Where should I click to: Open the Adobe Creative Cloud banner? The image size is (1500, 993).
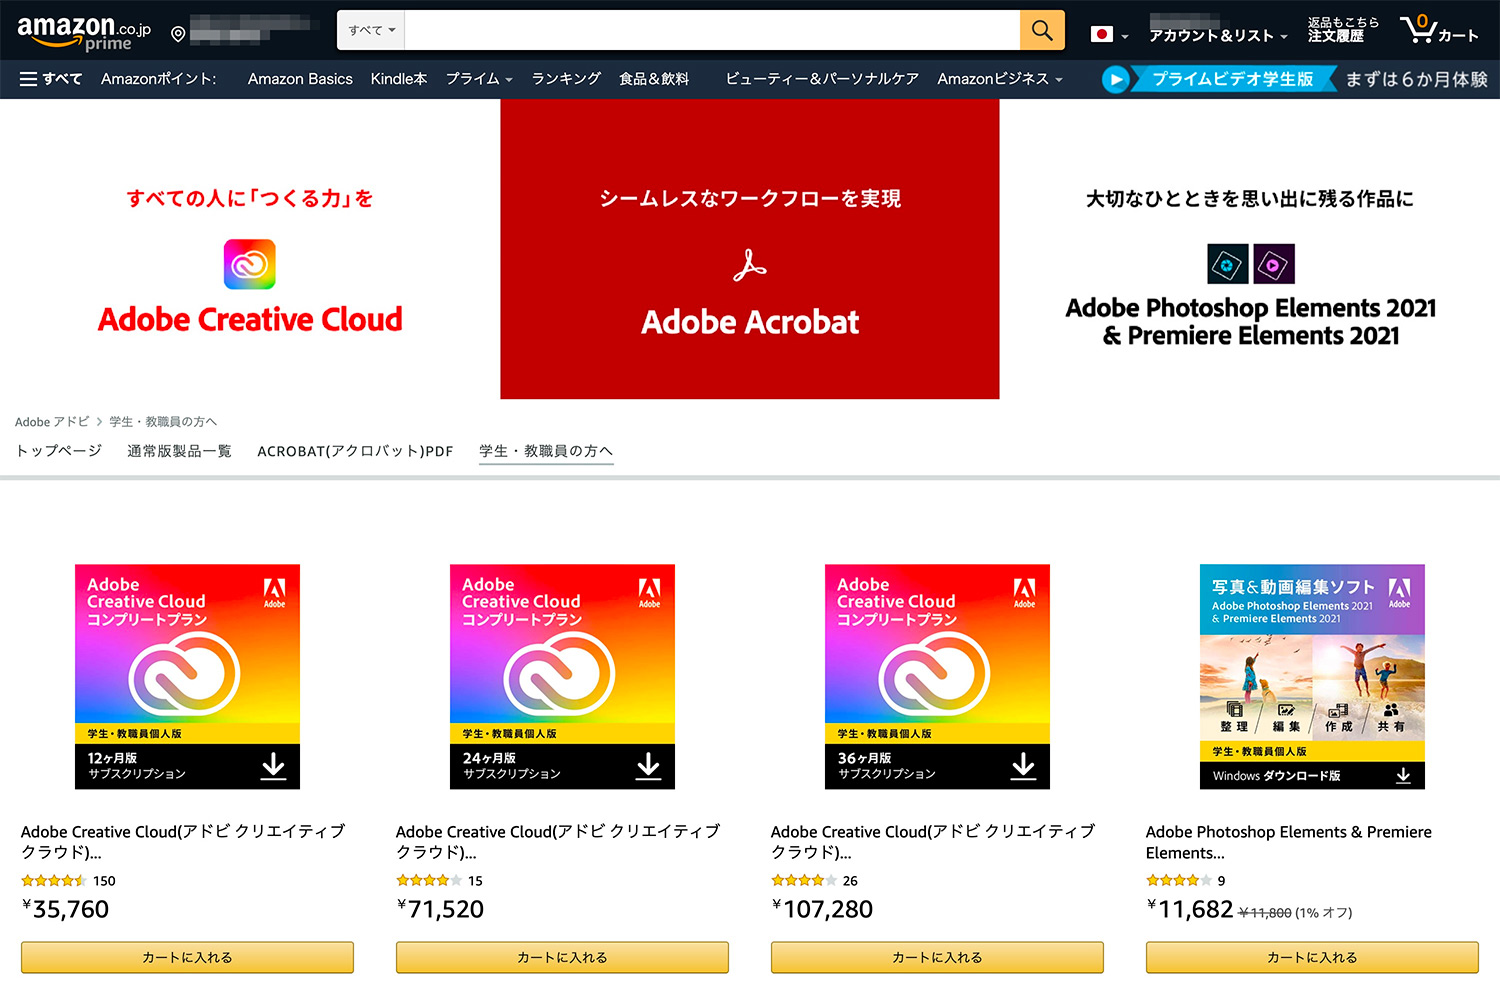click(250, 249)
